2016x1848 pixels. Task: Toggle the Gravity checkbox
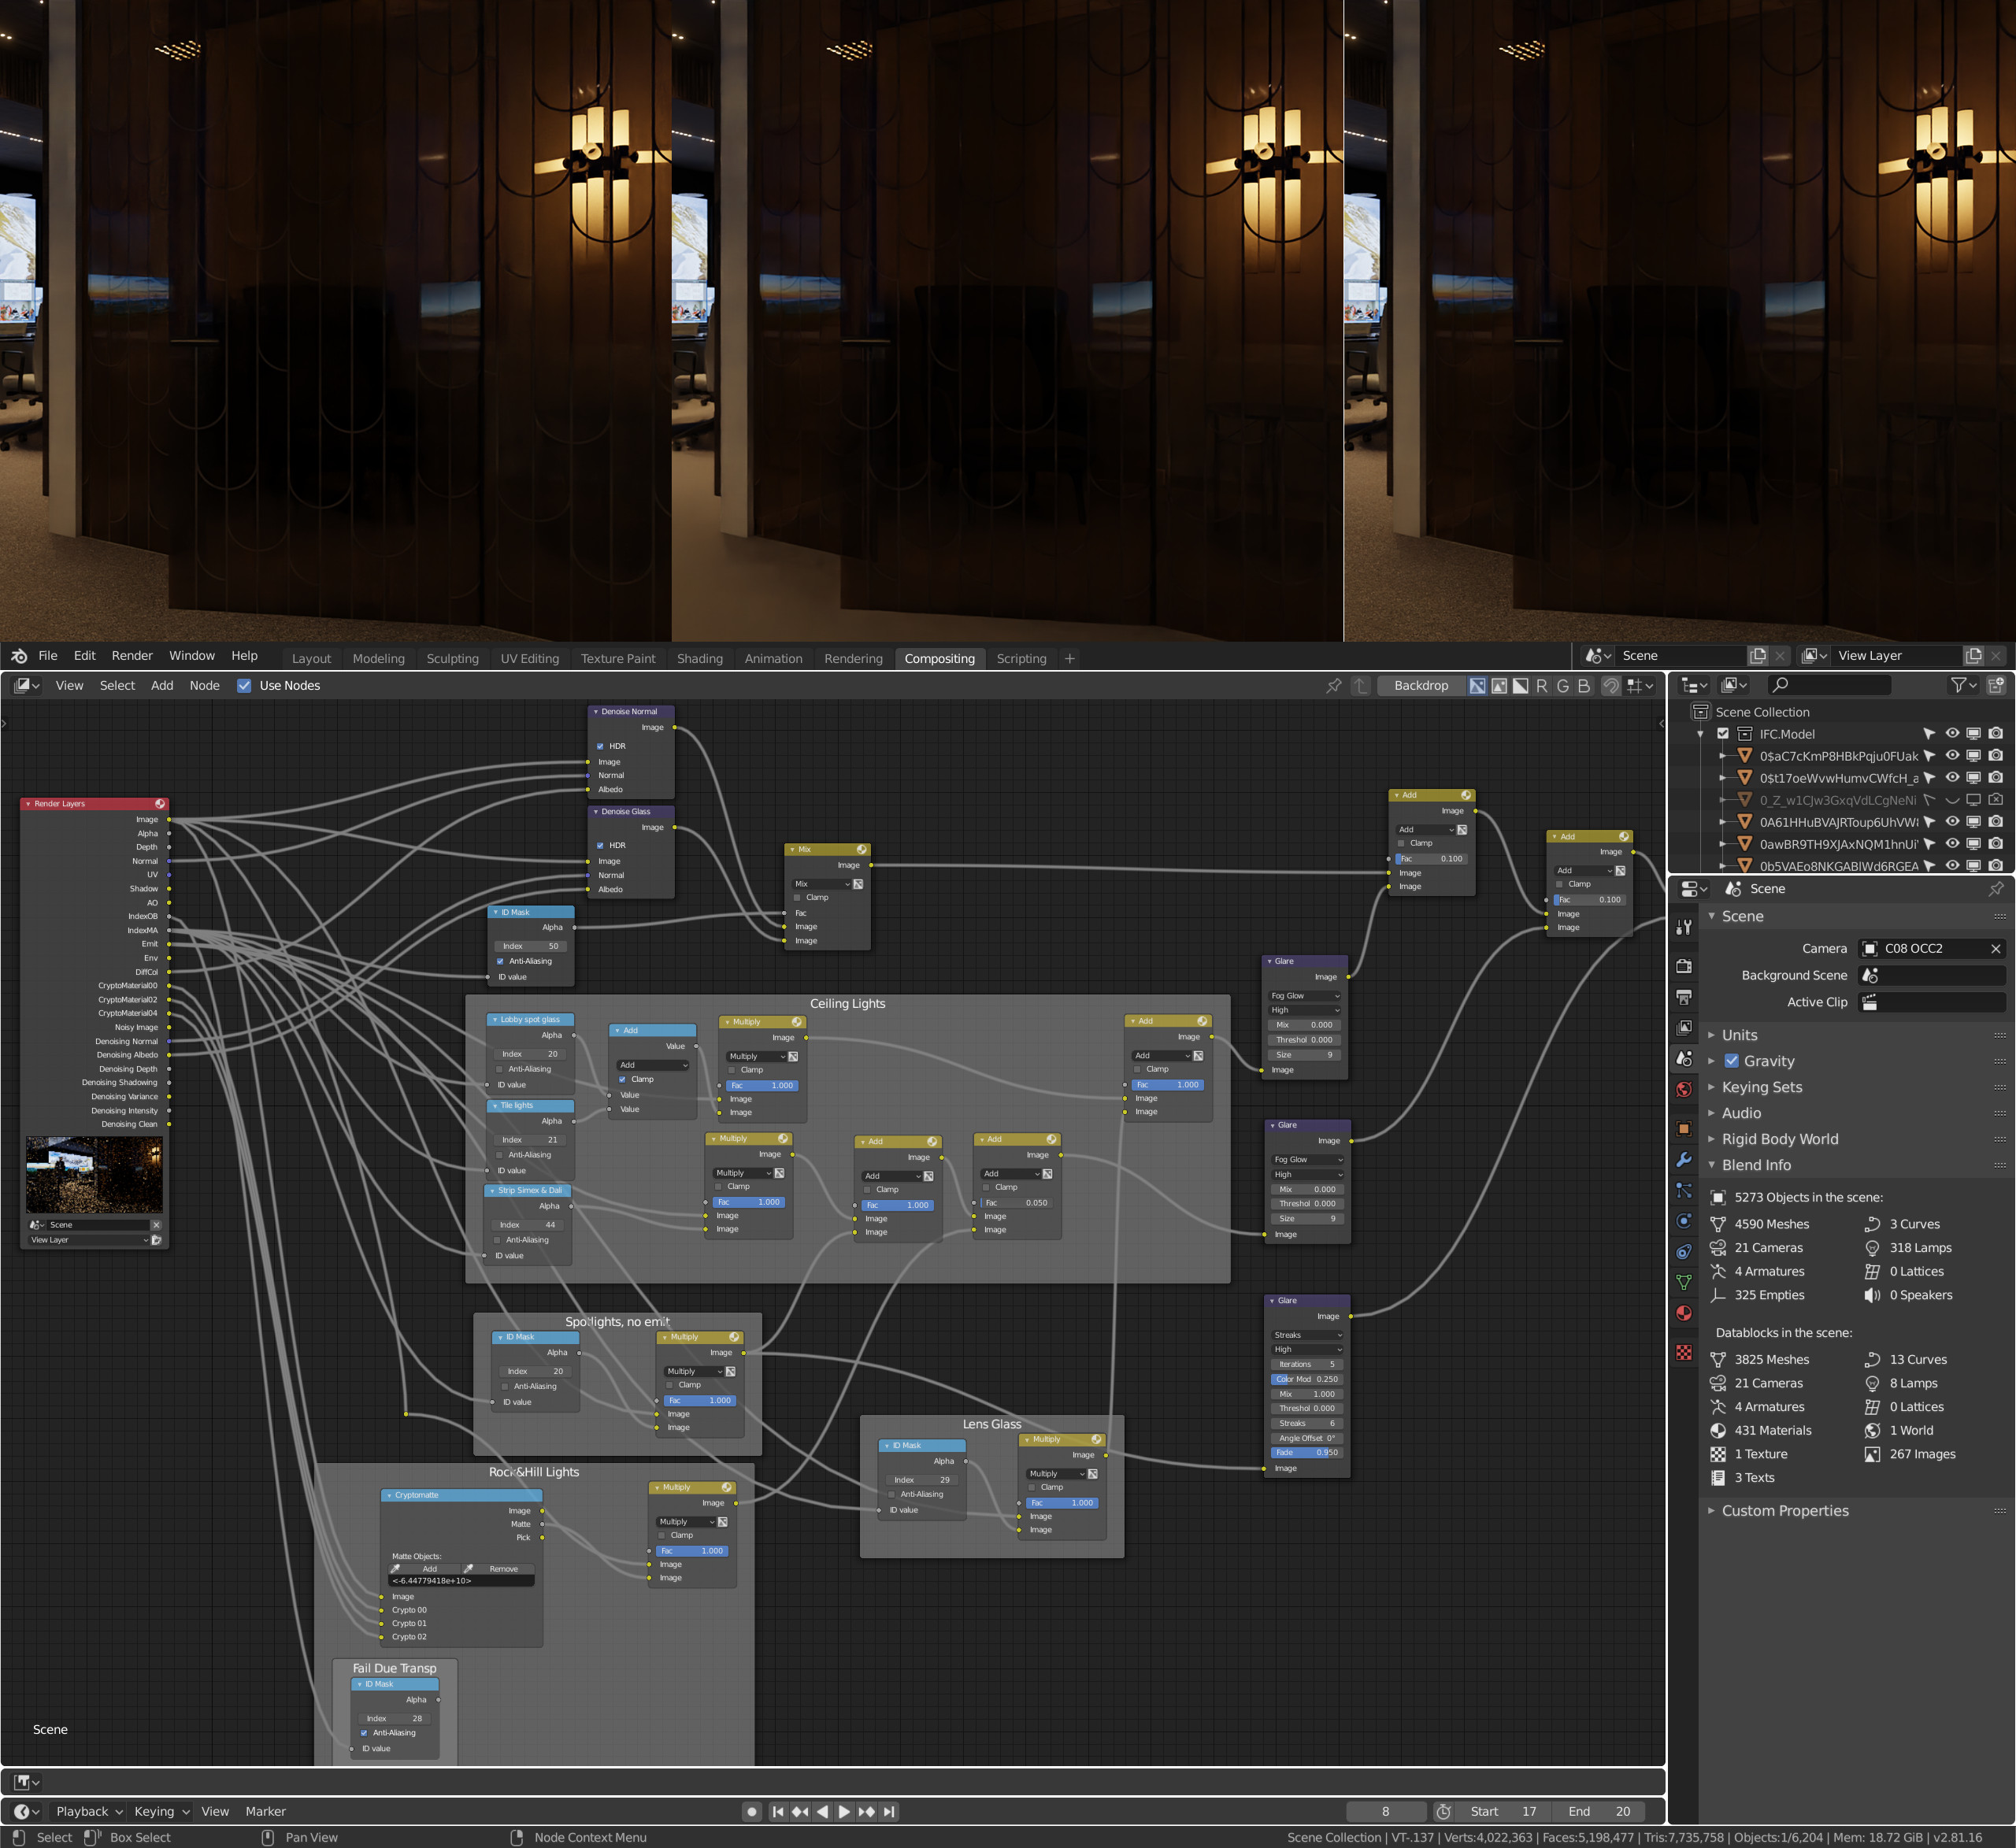pyautogui.click(x=1732, y=1061)
